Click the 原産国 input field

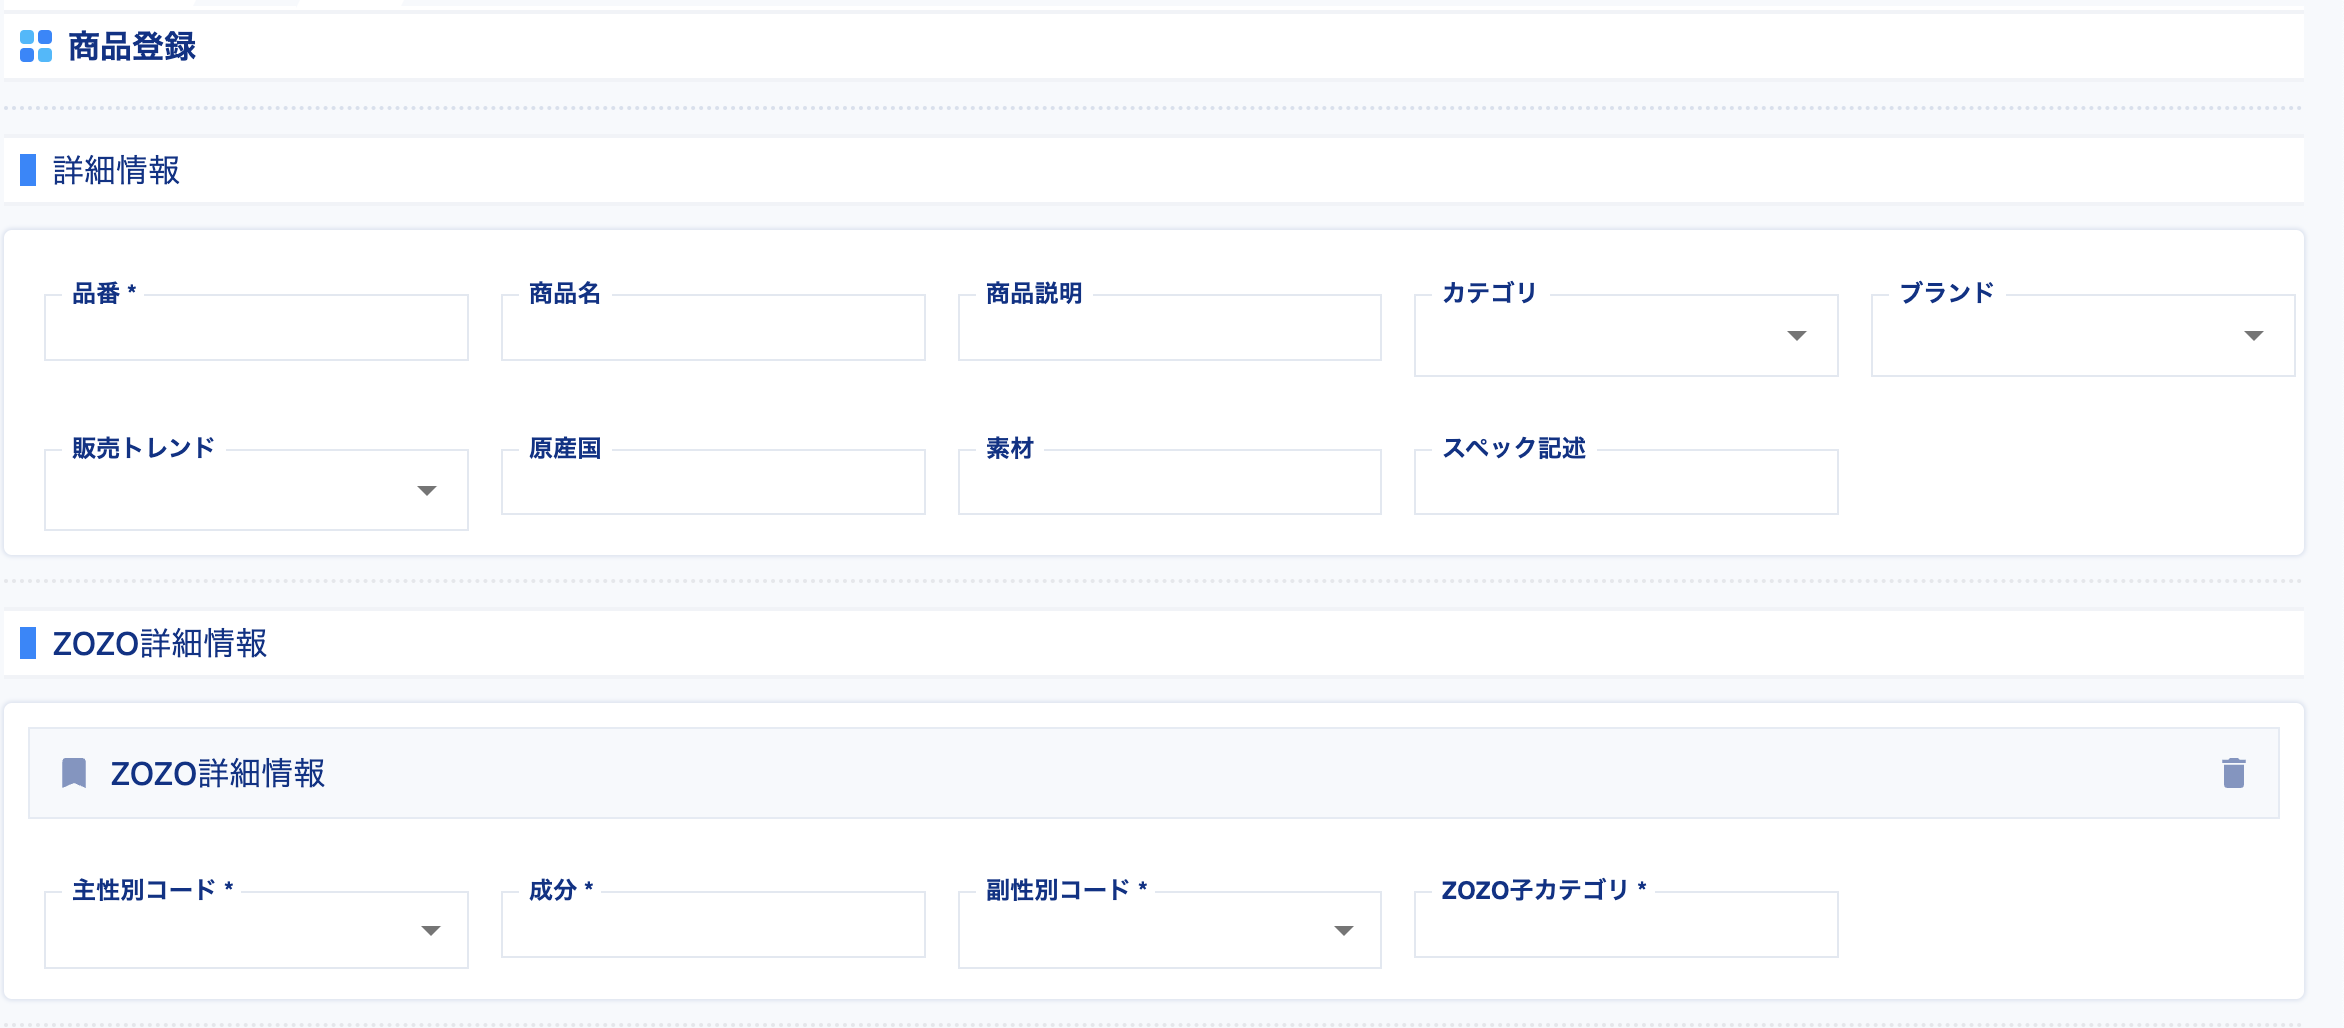[x=712, y=483]
